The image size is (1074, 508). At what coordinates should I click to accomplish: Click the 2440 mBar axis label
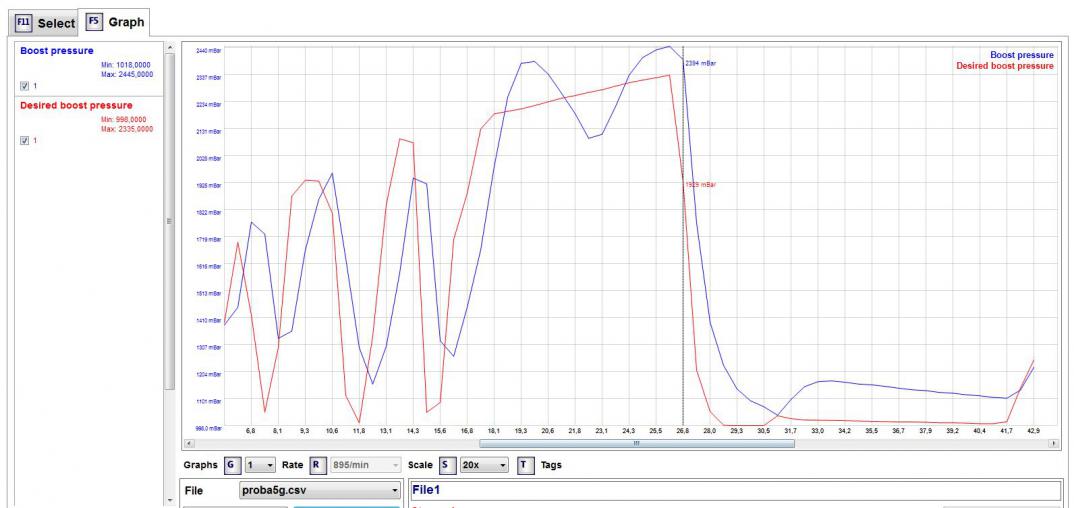(208, 51)
